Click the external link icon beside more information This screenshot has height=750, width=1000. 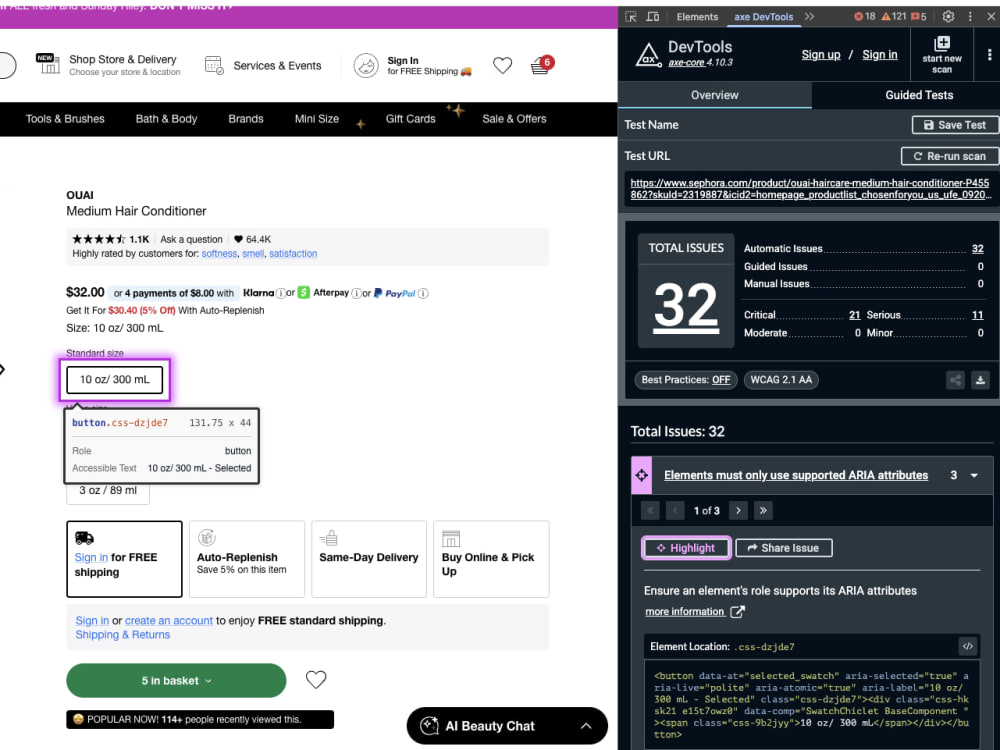point(737,612)
